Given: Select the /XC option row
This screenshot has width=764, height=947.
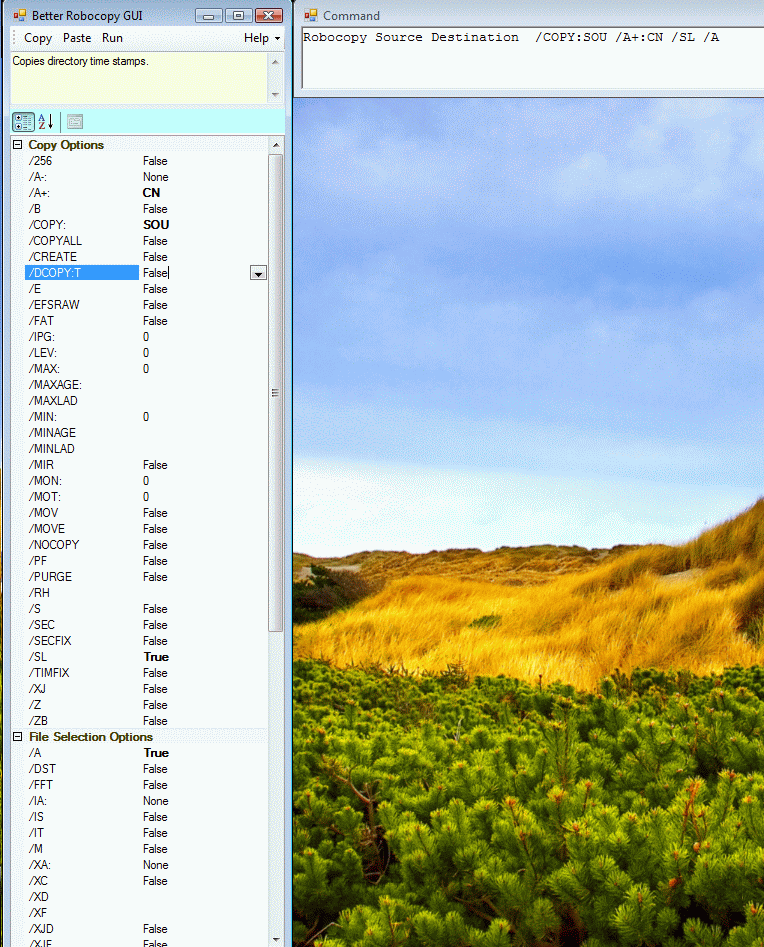Looking at the screenshot, I should coord(147,881).
